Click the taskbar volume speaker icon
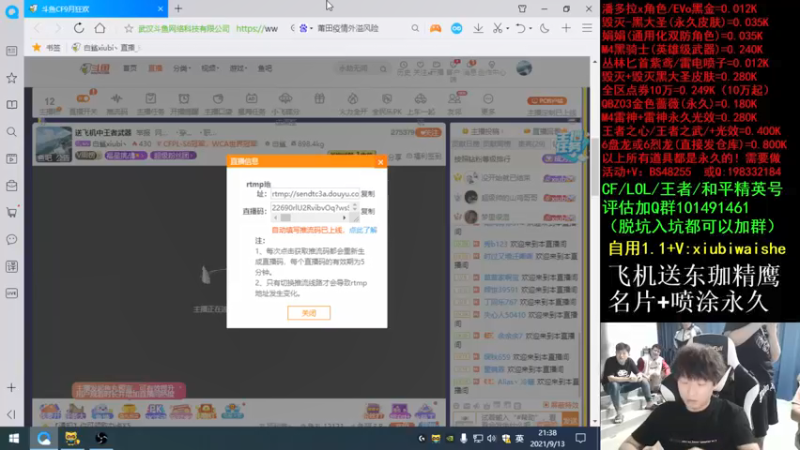Image resolution: width=800 pixels, height=450 pixels. pos(491,438)
